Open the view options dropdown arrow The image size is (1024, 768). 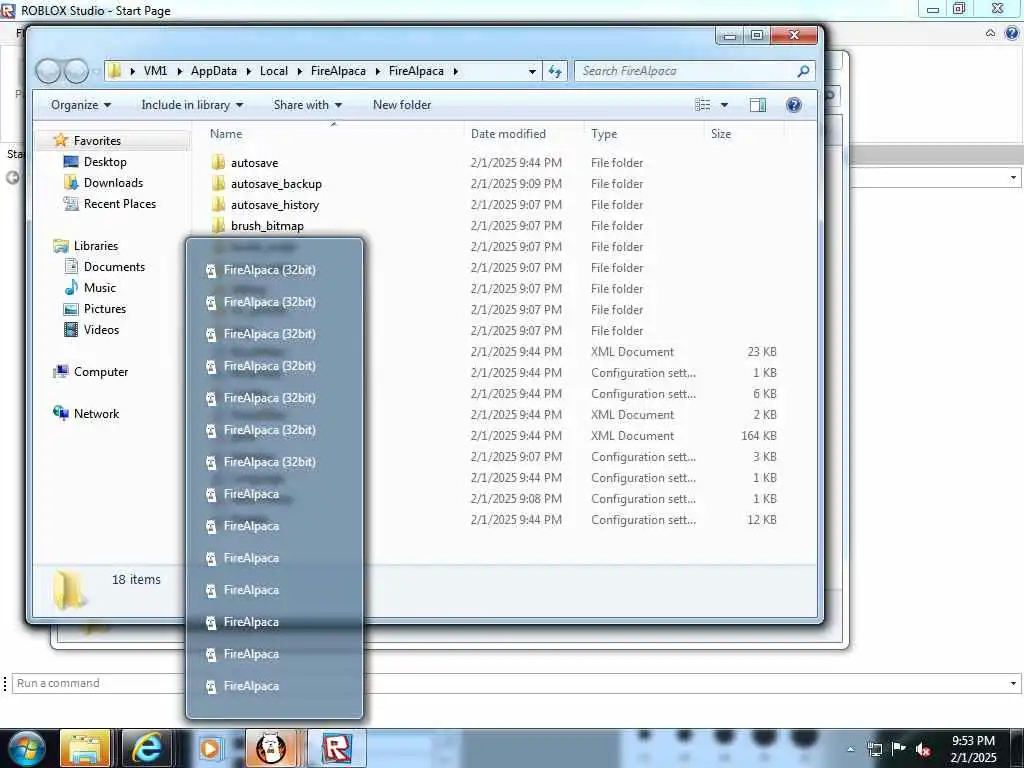pos(724,105)
